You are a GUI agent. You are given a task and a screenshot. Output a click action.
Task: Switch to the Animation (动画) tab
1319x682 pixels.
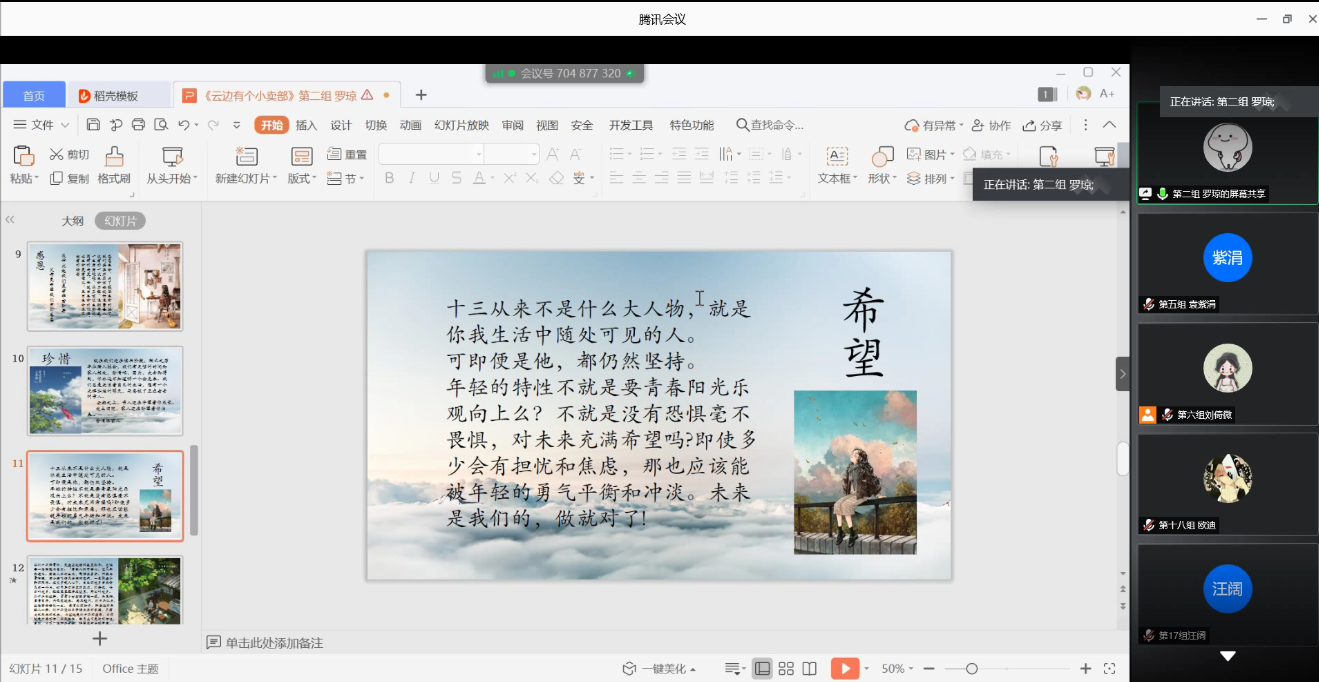[x=410, y=125]
